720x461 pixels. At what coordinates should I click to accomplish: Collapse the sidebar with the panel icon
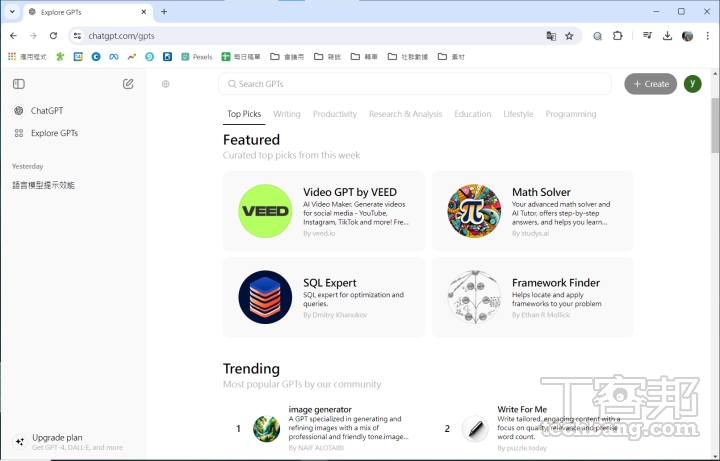point(19,84)
